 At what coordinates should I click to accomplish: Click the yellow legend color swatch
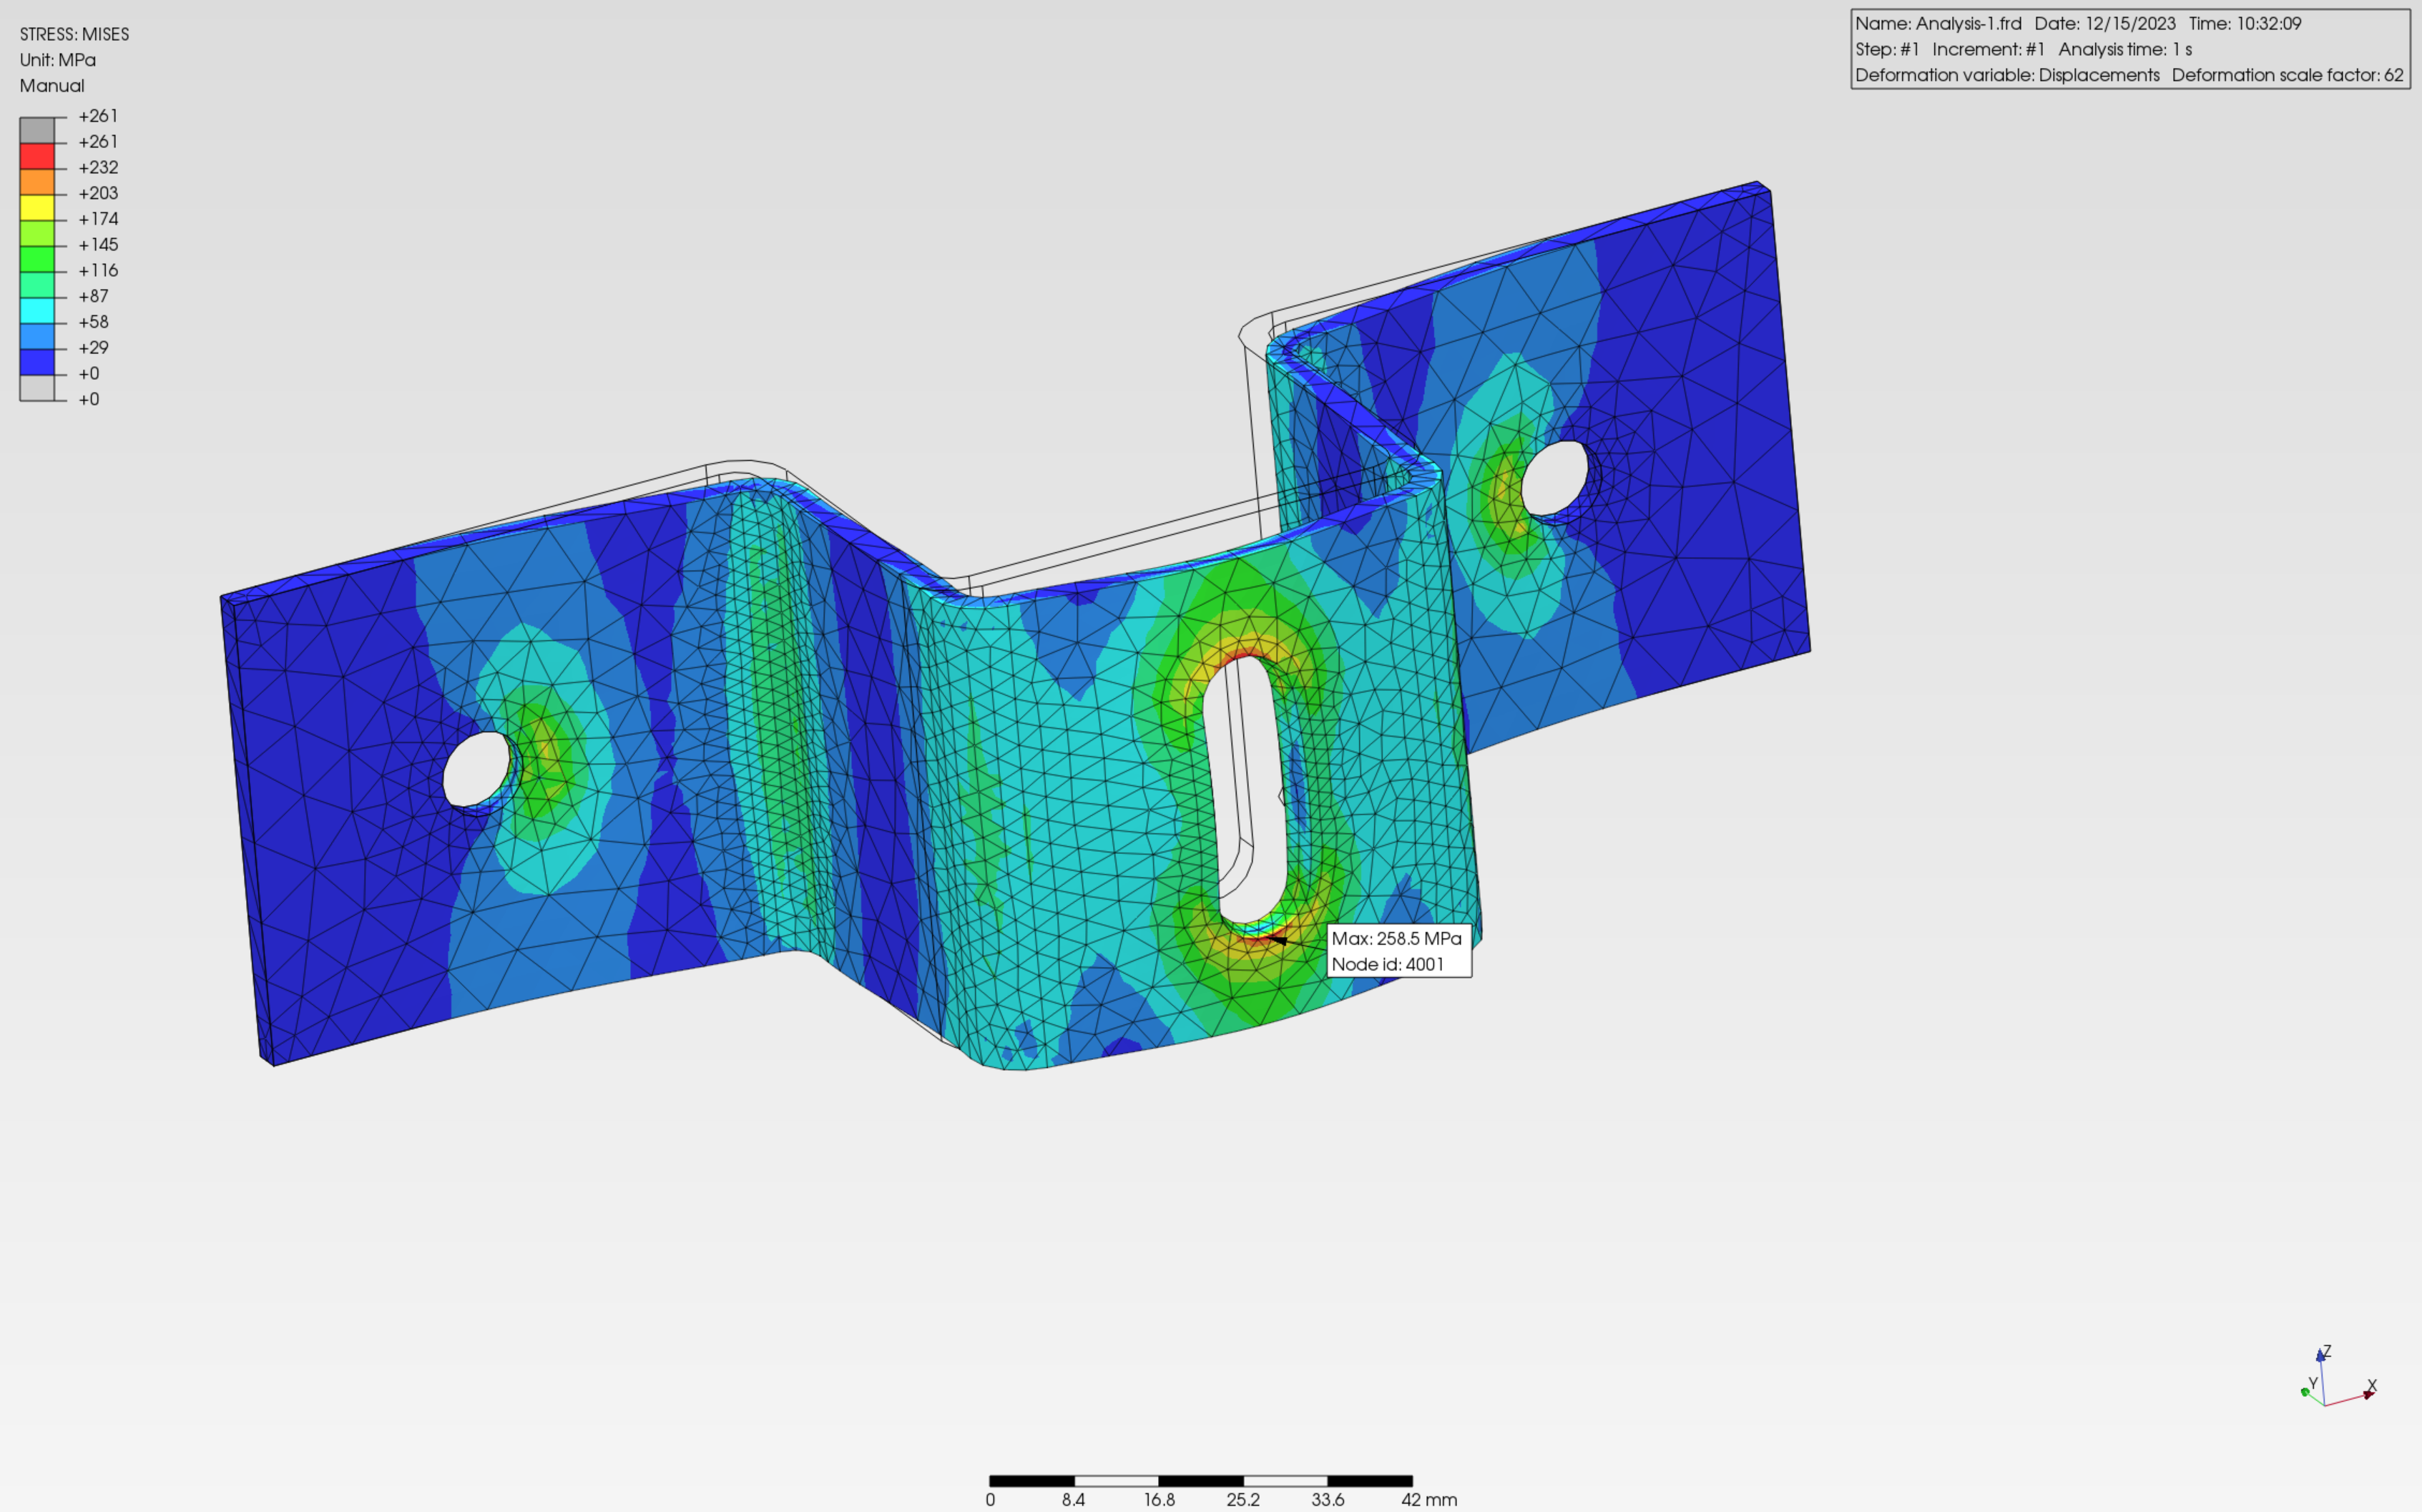[x=37, y=207]
